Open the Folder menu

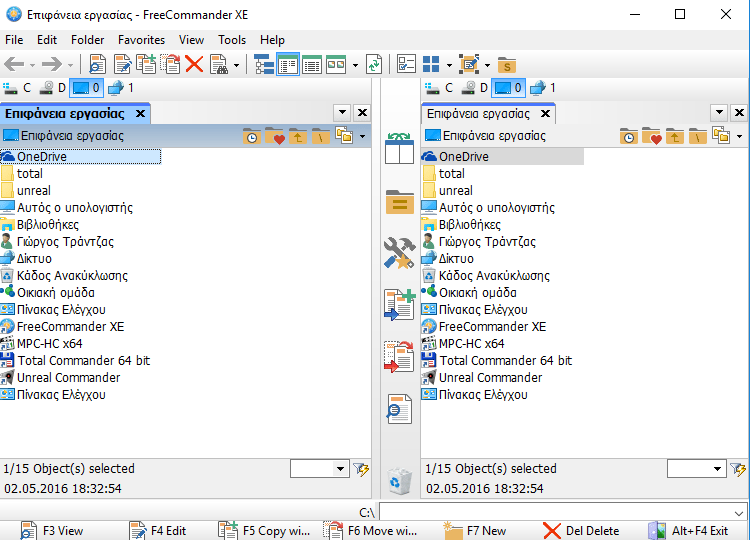tap(88, 40)
